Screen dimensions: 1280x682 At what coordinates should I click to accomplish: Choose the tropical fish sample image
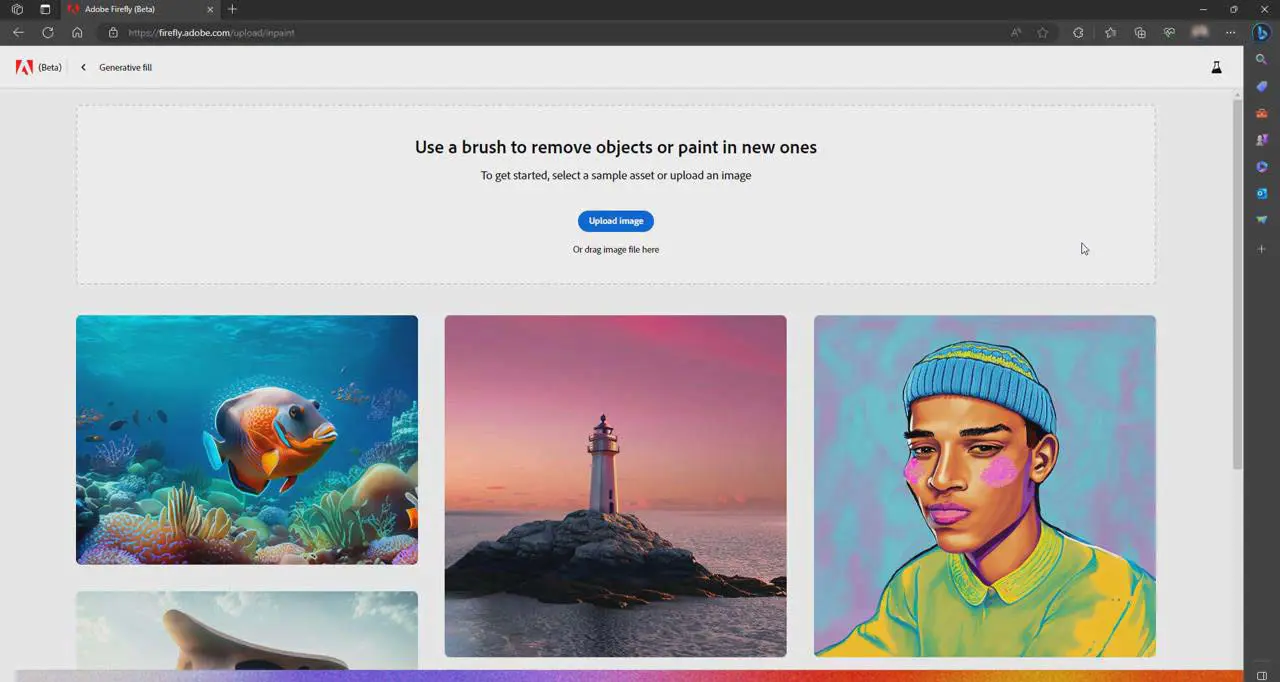coord(247,440)
